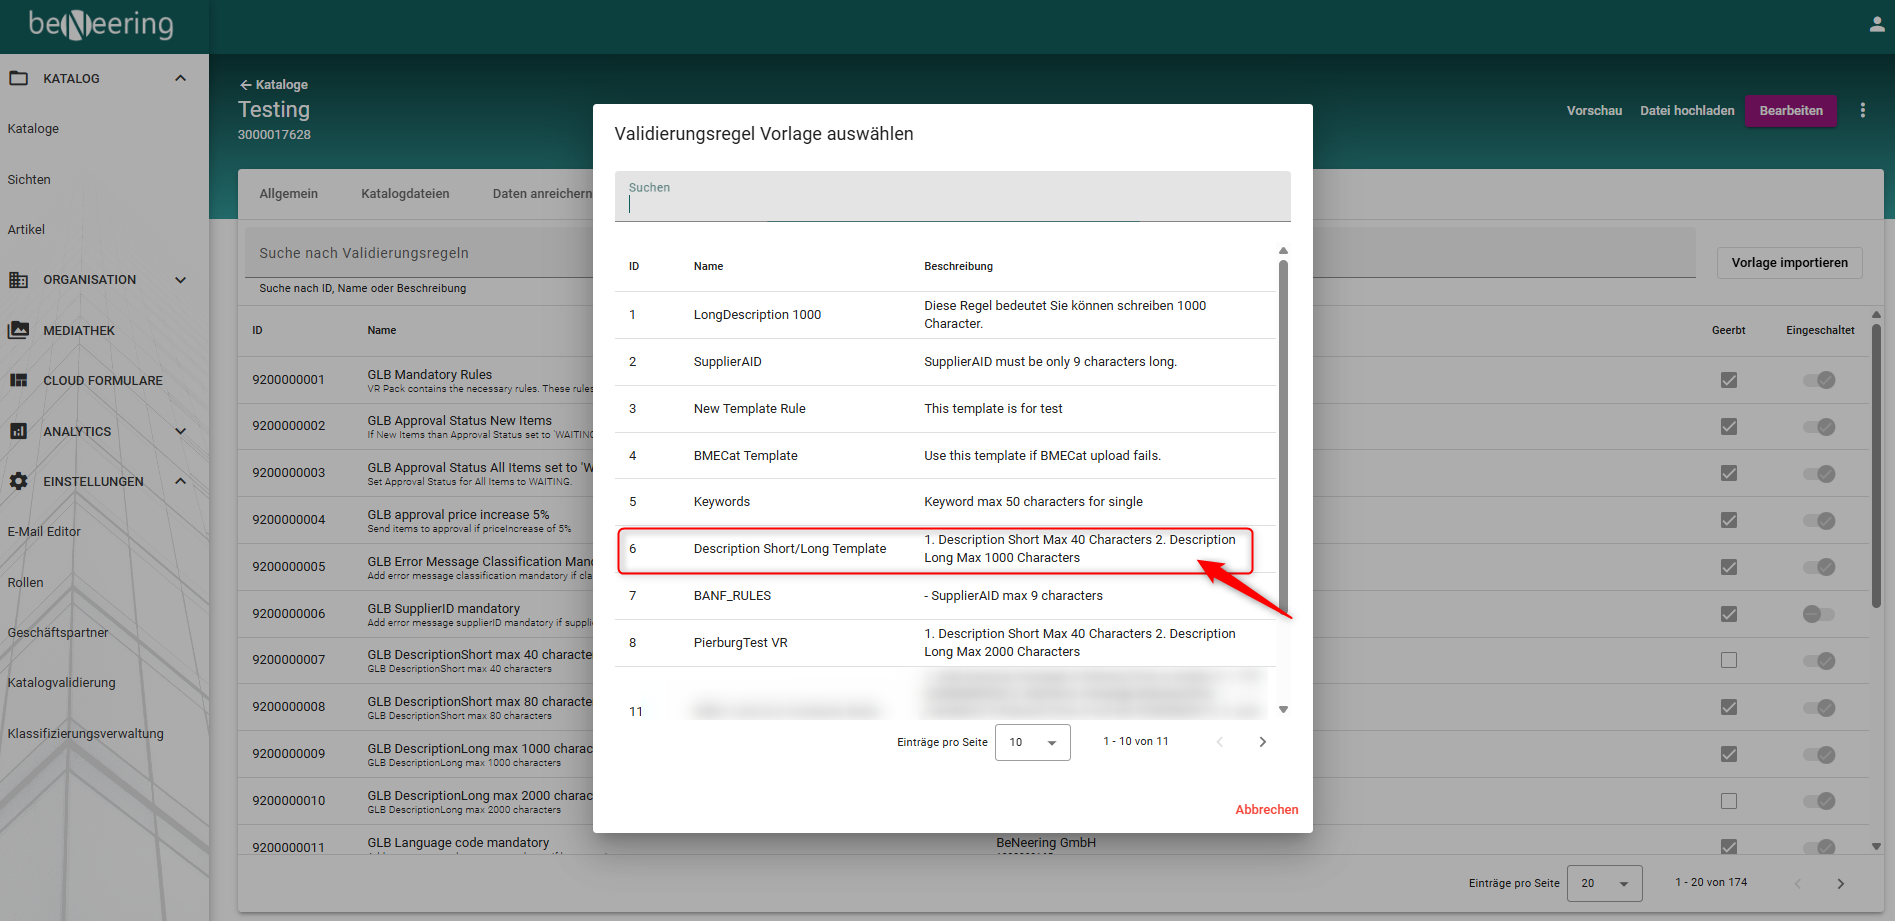This screenshot has height=921, width=1895.
Task: Expand the Organisation sidebar section
Action: [181, 280]
